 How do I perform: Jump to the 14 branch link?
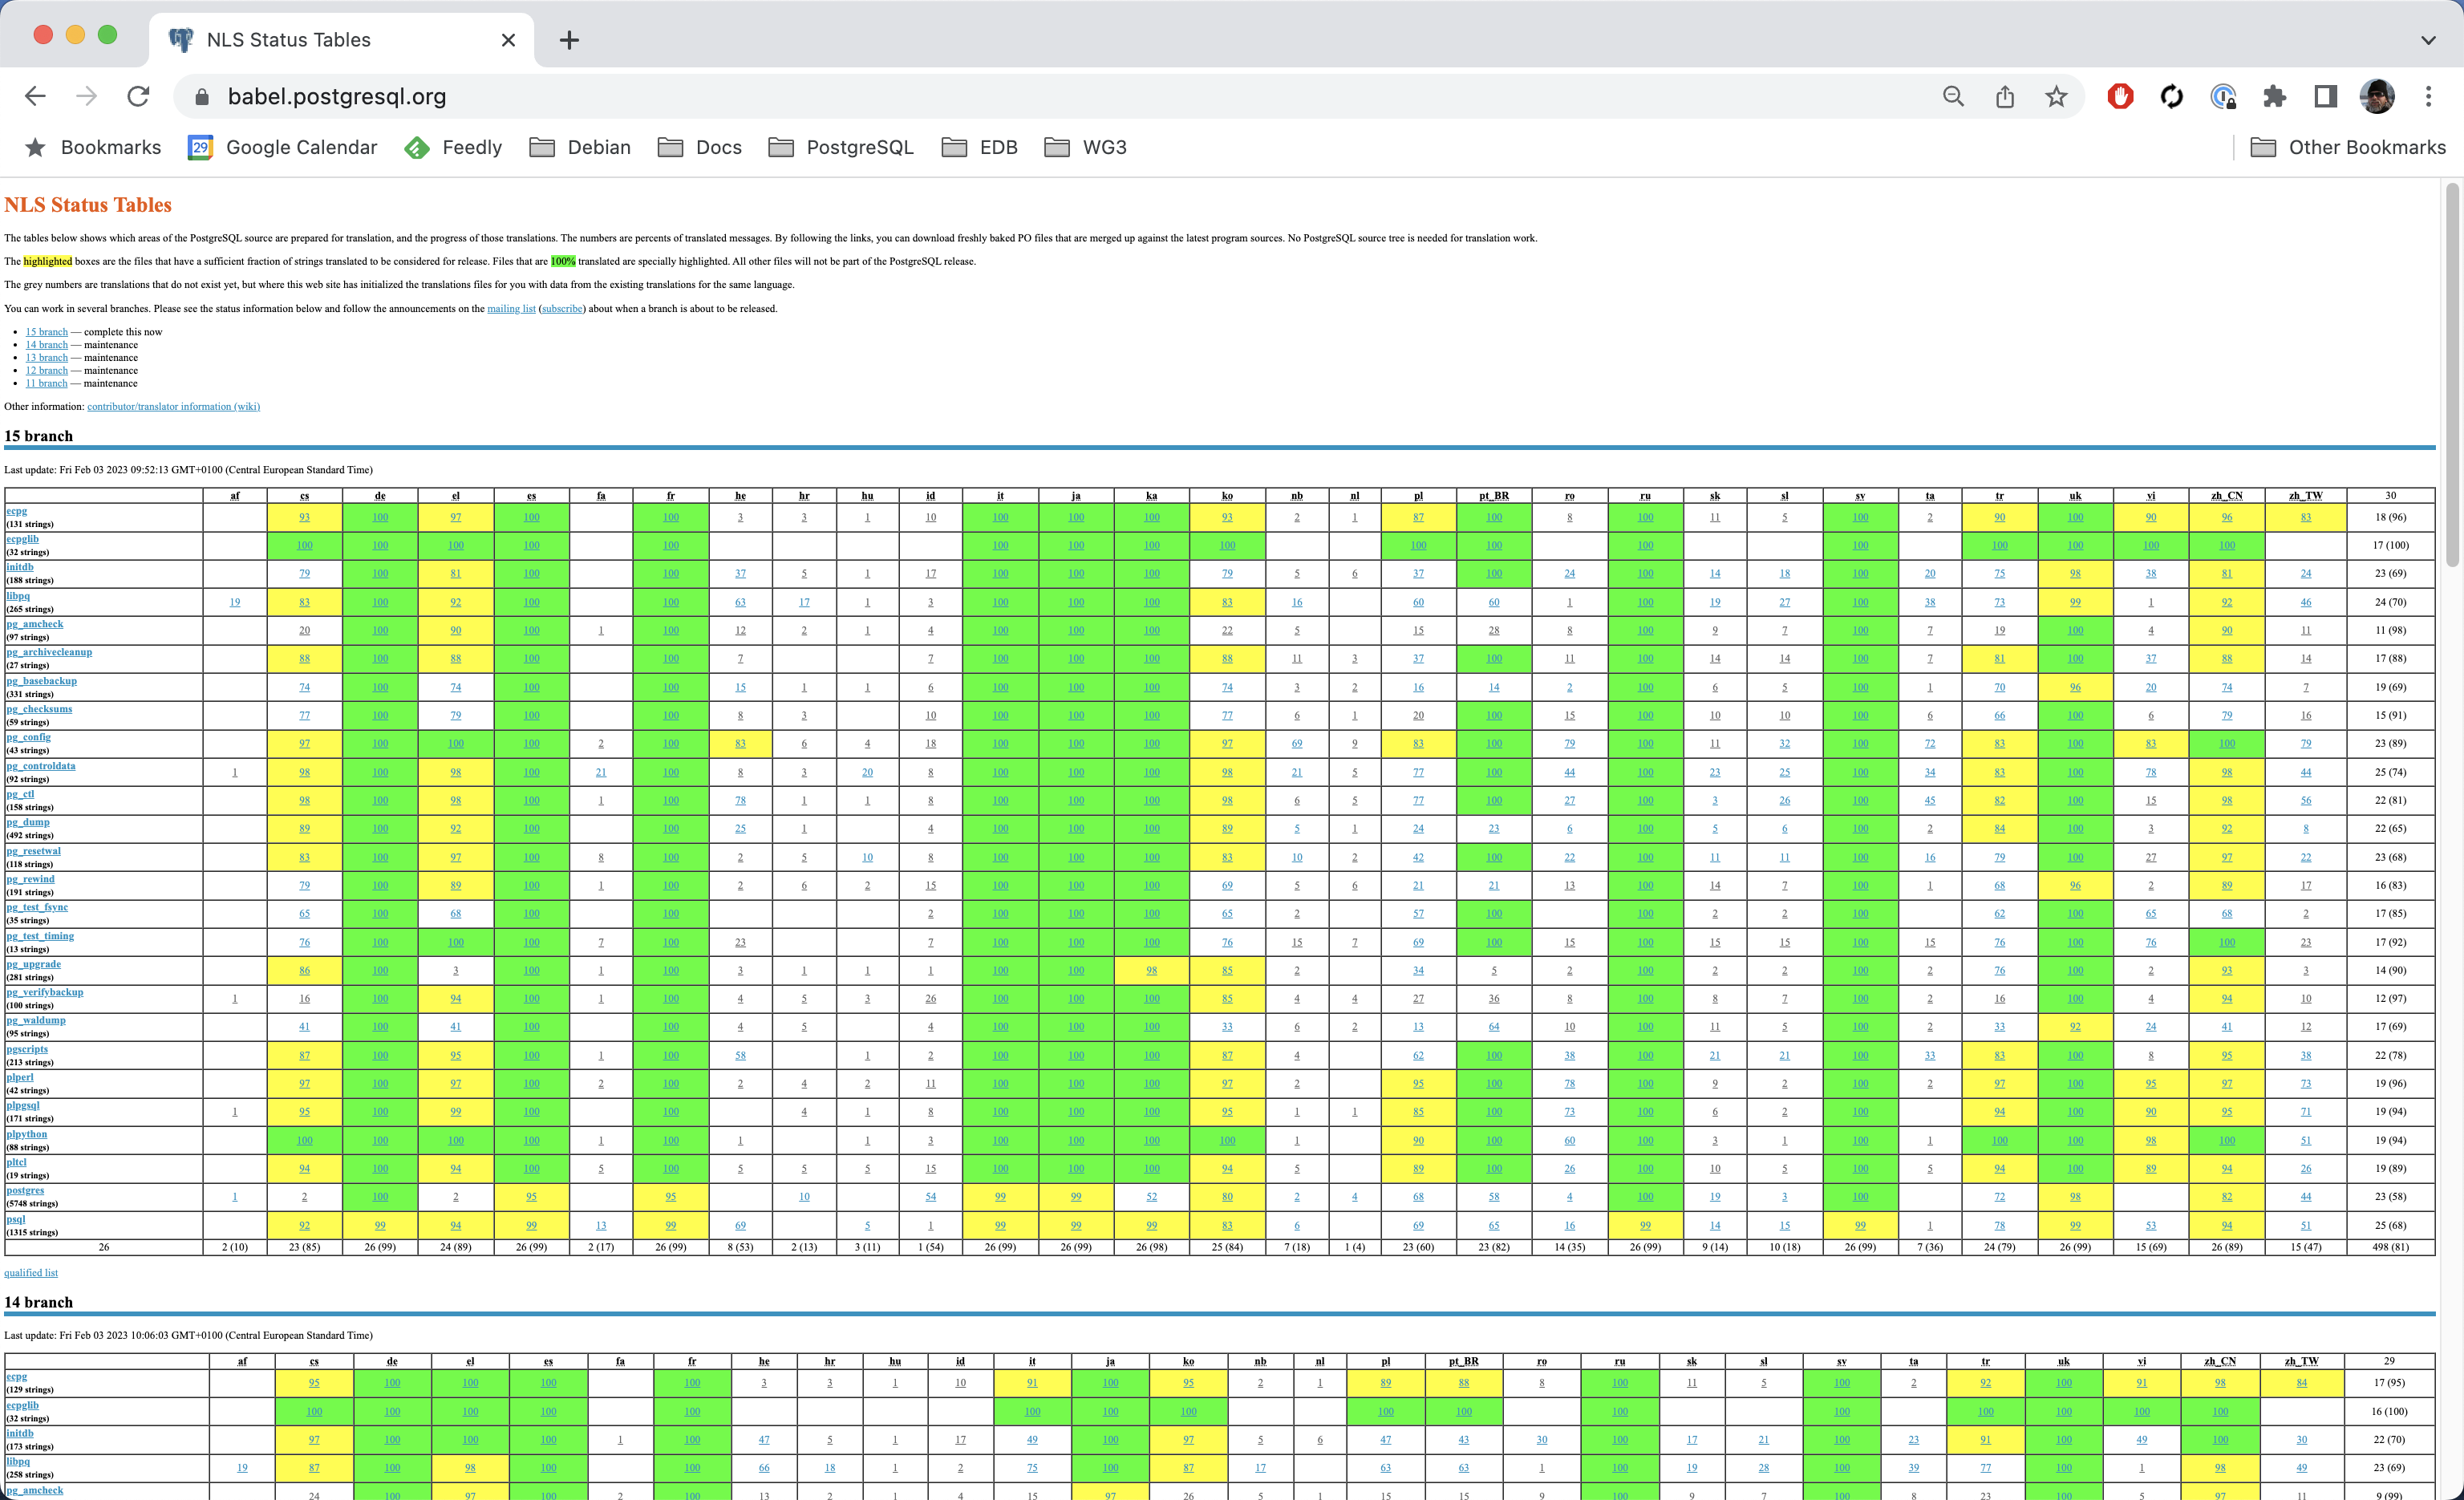click(x=46, y=345)
